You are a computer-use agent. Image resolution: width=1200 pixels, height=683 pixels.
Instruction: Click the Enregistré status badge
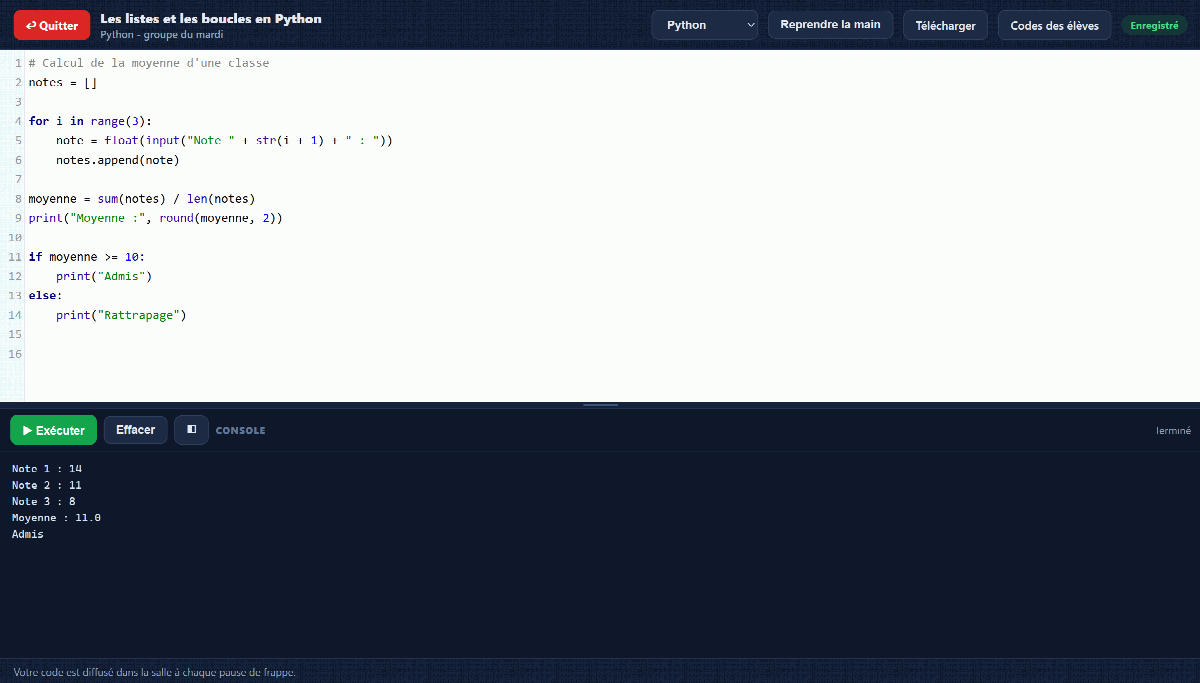coord(1154,25)
